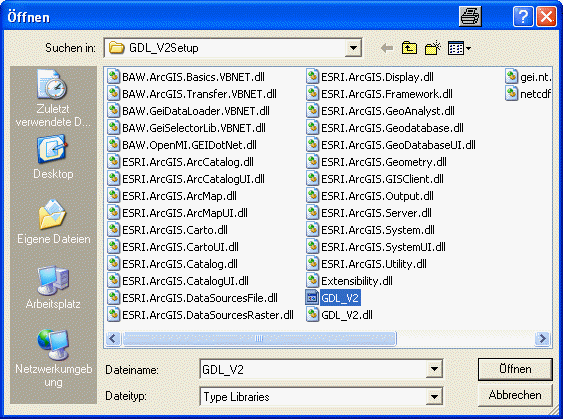Open Zuletzt verwendete Dokumente shortcut

[x=53, y=99]
